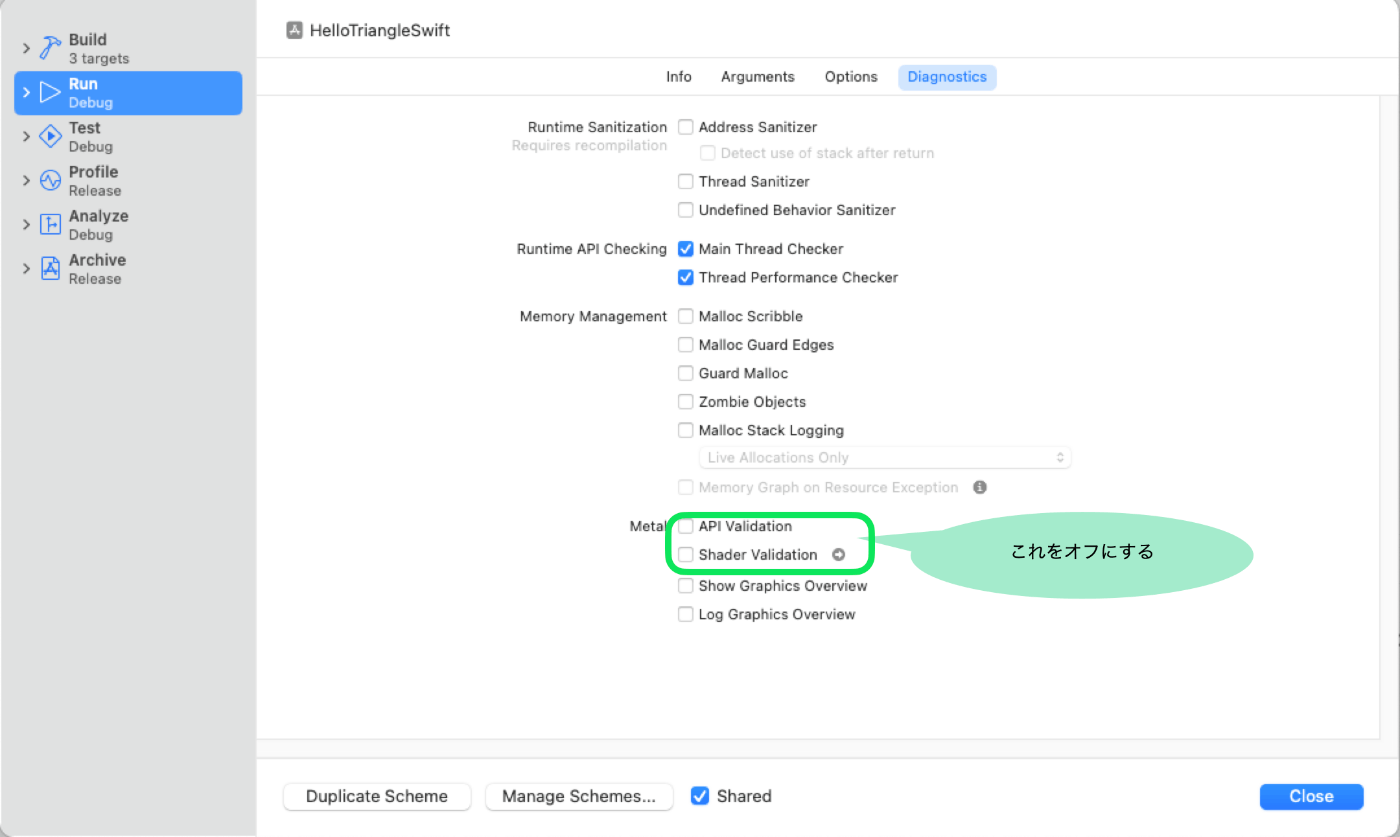
Task: Enable Address Sanitizer checkbox
Action: coord(686,127)
